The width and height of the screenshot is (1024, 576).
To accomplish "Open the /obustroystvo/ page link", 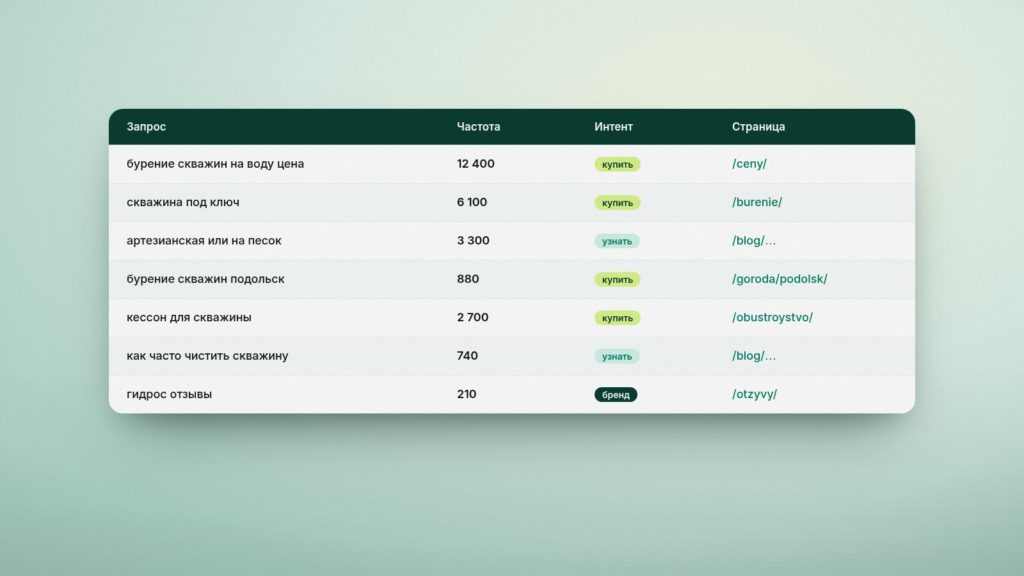I will tap(772, 317).
